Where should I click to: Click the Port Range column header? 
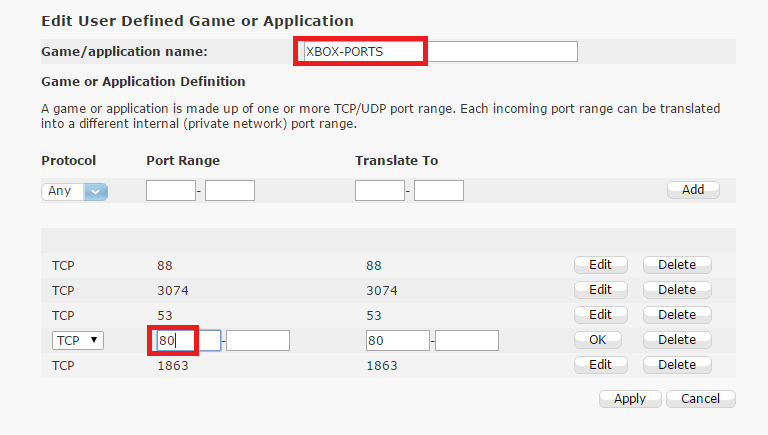point(183,161)
